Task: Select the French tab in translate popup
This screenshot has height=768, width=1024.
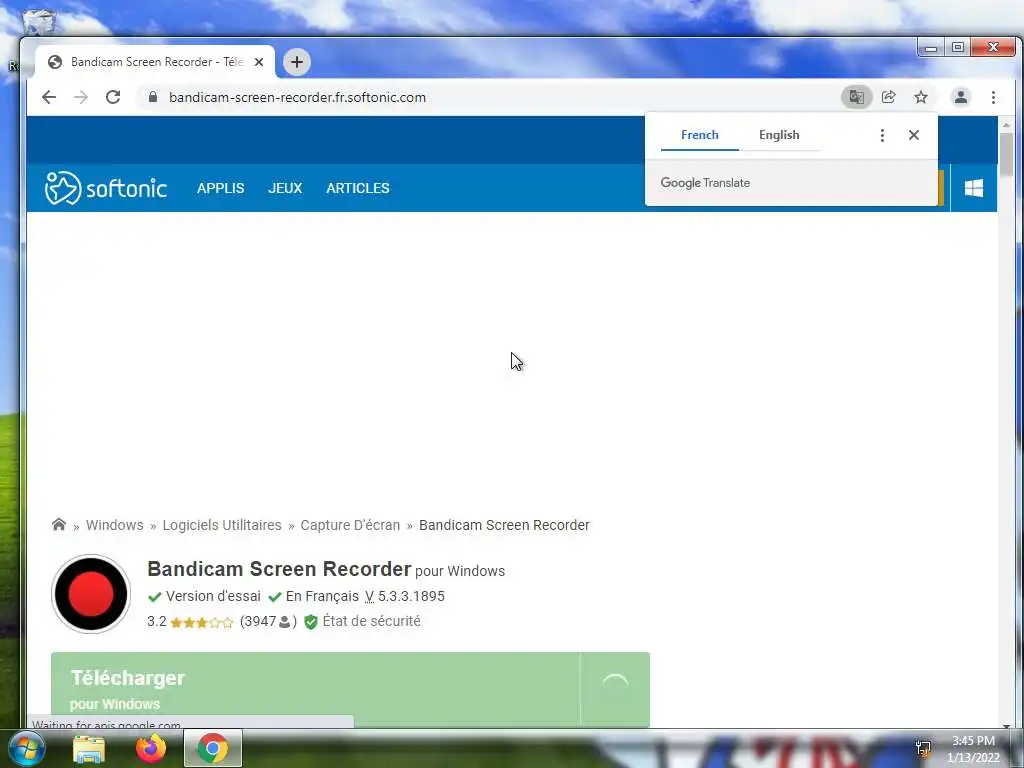Action: pyautogui.click(x=699, y=135)
